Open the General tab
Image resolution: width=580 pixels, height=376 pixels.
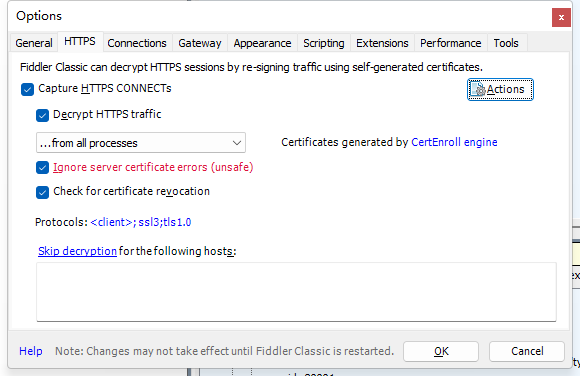(x=34, y=43)
